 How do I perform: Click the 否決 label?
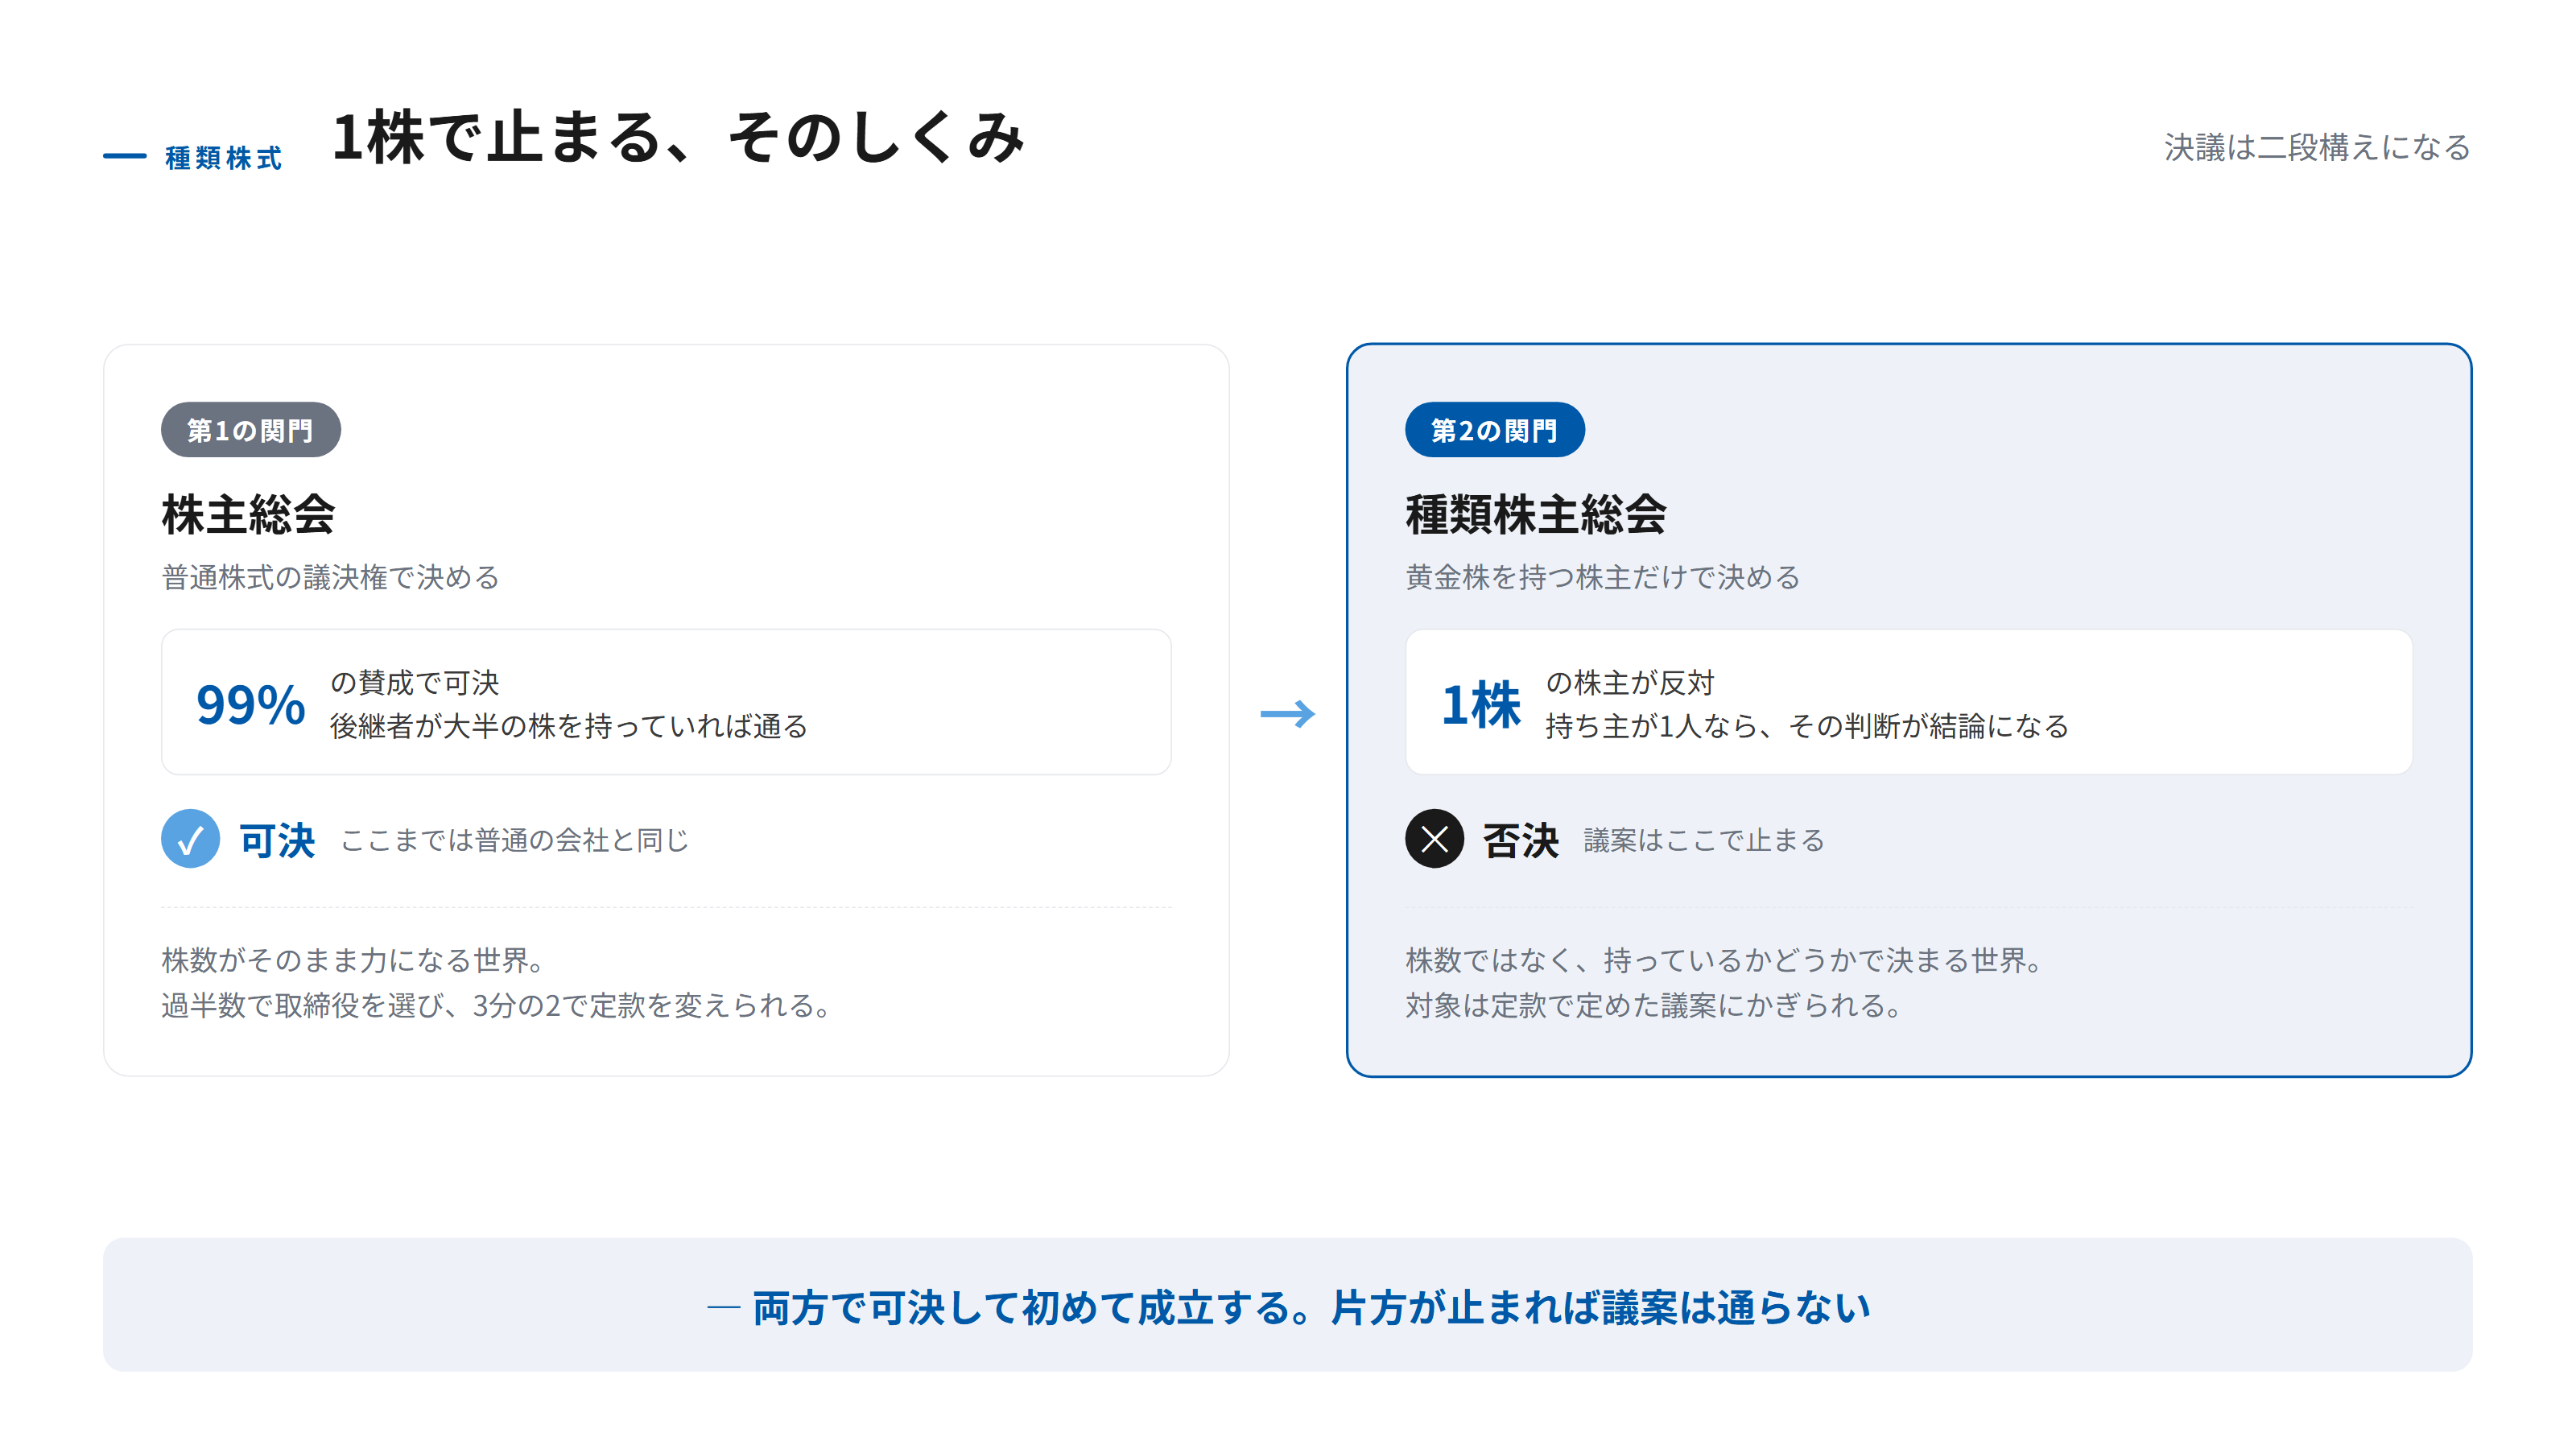pyautogui.click(x=1520, y=840)
